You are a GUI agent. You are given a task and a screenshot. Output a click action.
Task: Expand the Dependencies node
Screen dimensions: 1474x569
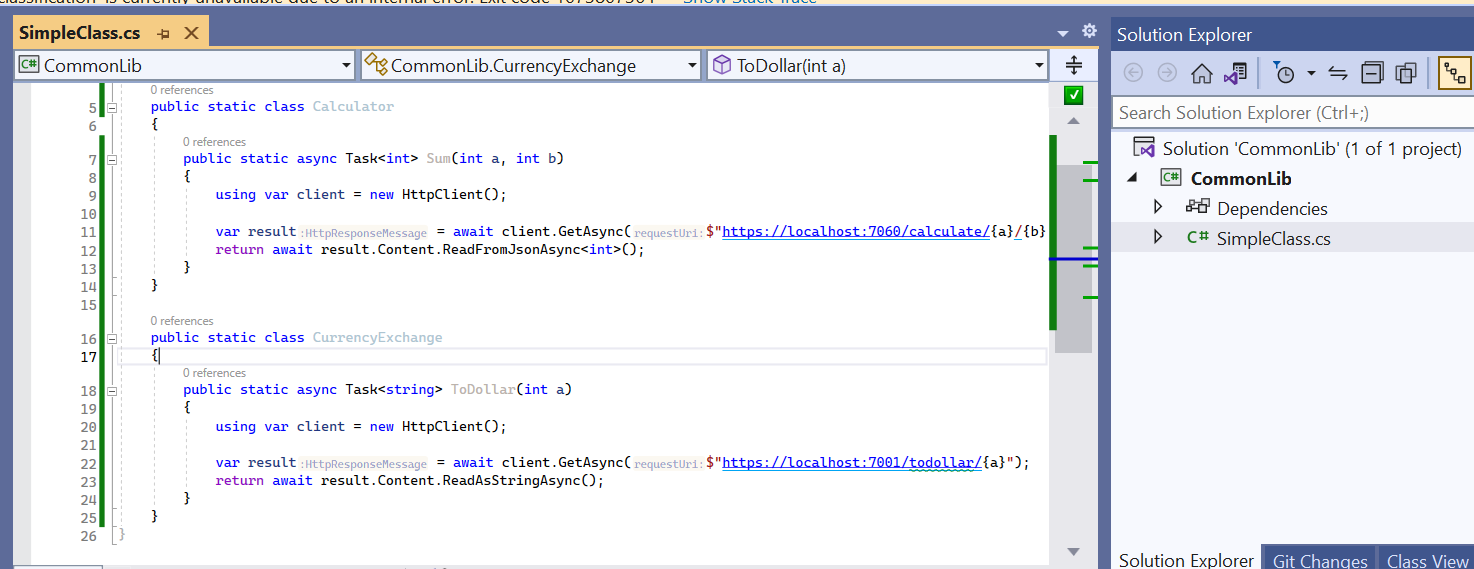1158,208
